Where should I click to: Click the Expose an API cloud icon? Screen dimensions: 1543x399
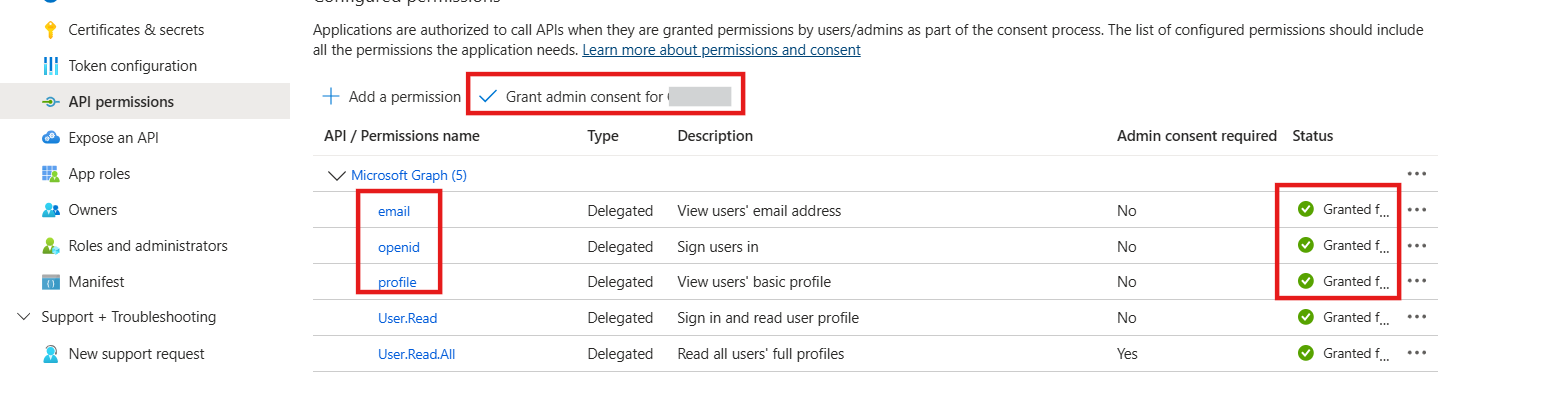pyautogui.click(x=51, y=138)
